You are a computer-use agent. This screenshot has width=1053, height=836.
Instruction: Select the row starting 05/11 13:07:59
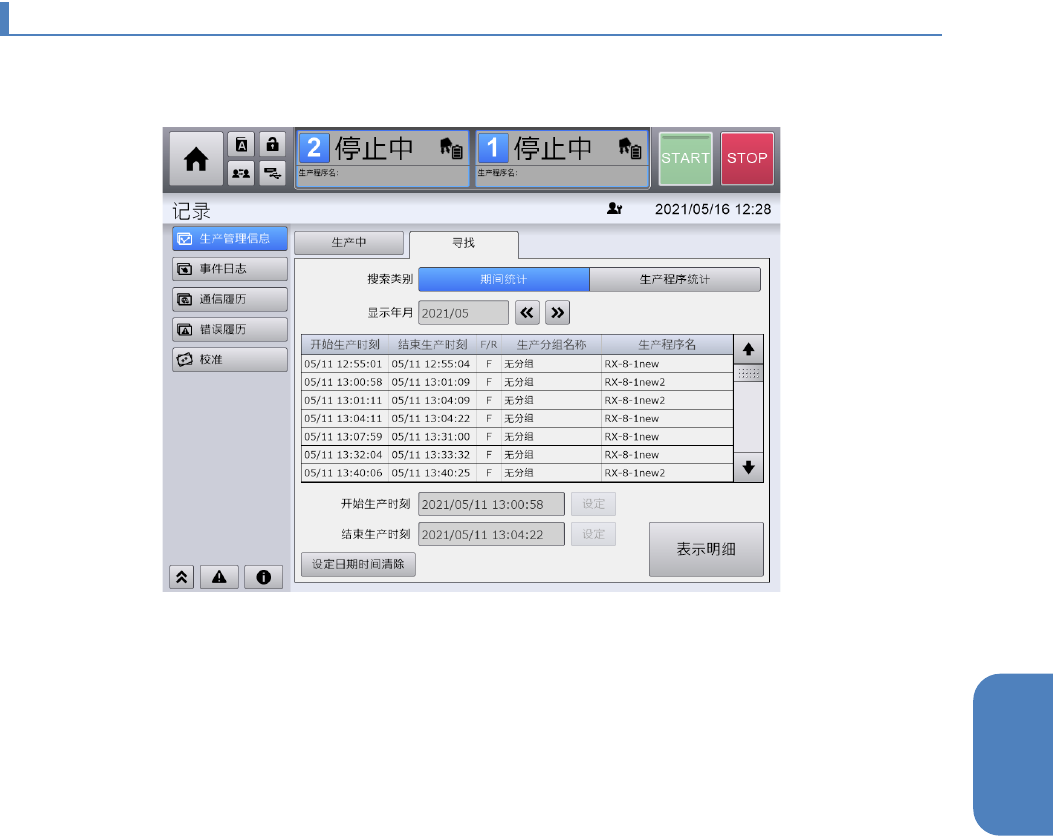tap(517, 436)
